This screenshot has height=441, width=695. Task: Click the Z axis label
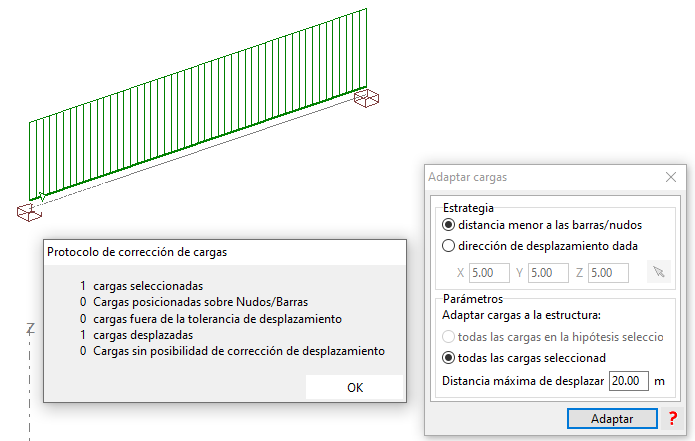click(30, 328)
